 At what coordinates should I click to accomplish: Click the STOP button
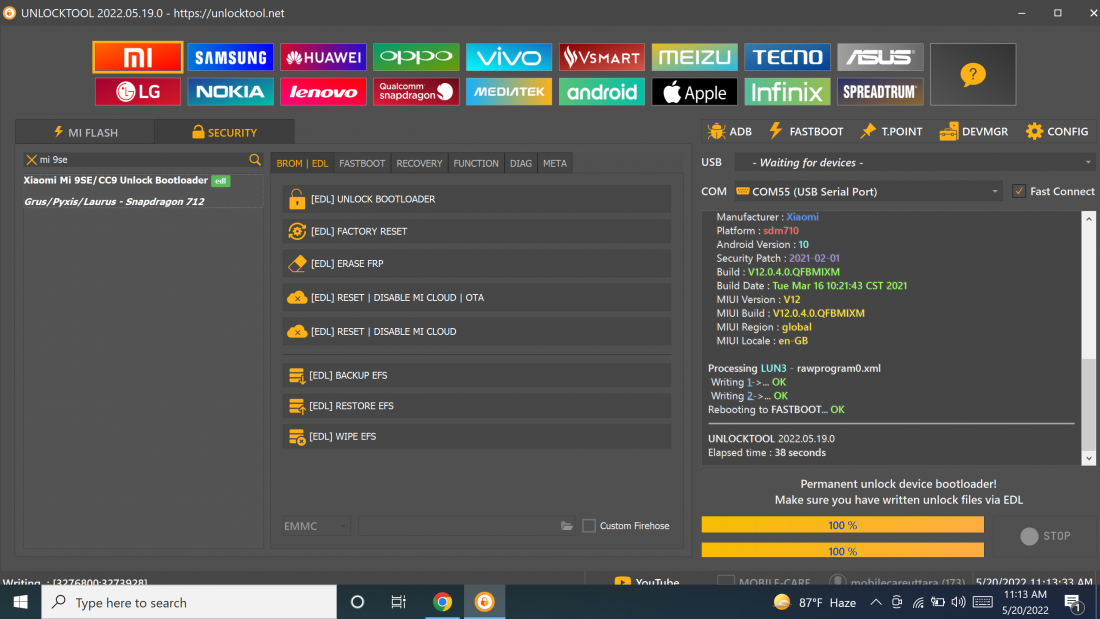point(1045,536)
